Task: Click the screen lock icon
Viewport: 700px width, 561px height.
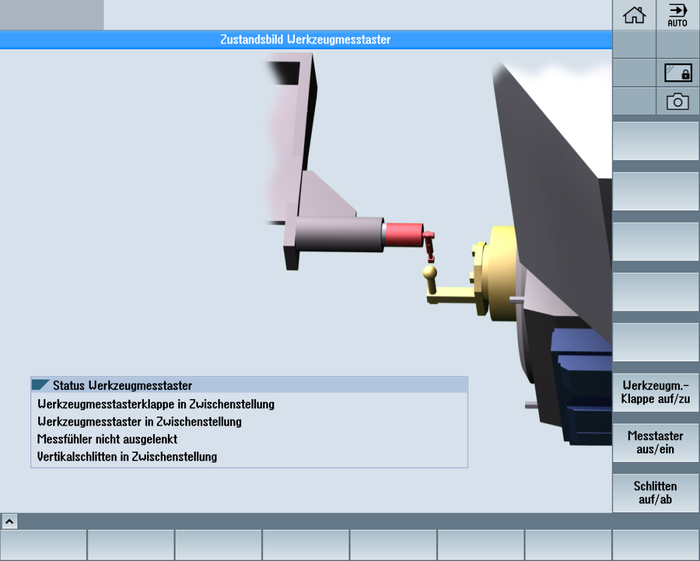Action: 677,73
